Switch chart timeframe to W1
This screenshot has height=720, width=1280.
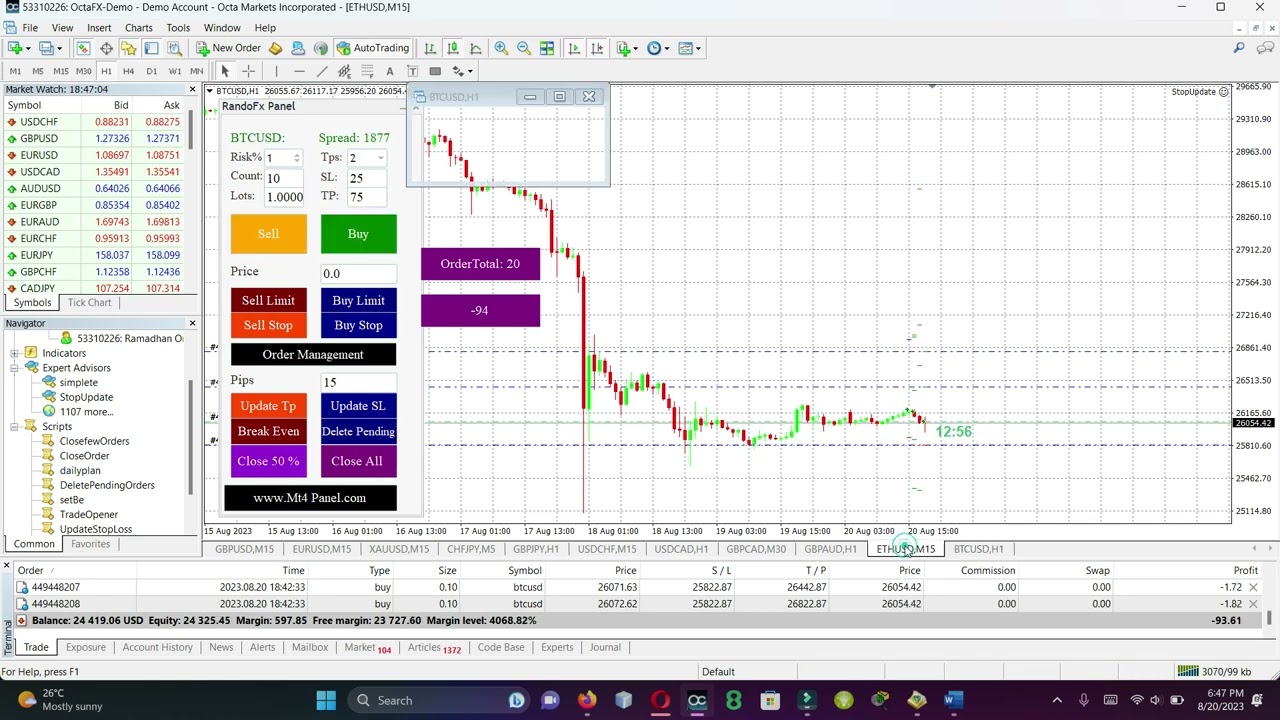[174, 71]
